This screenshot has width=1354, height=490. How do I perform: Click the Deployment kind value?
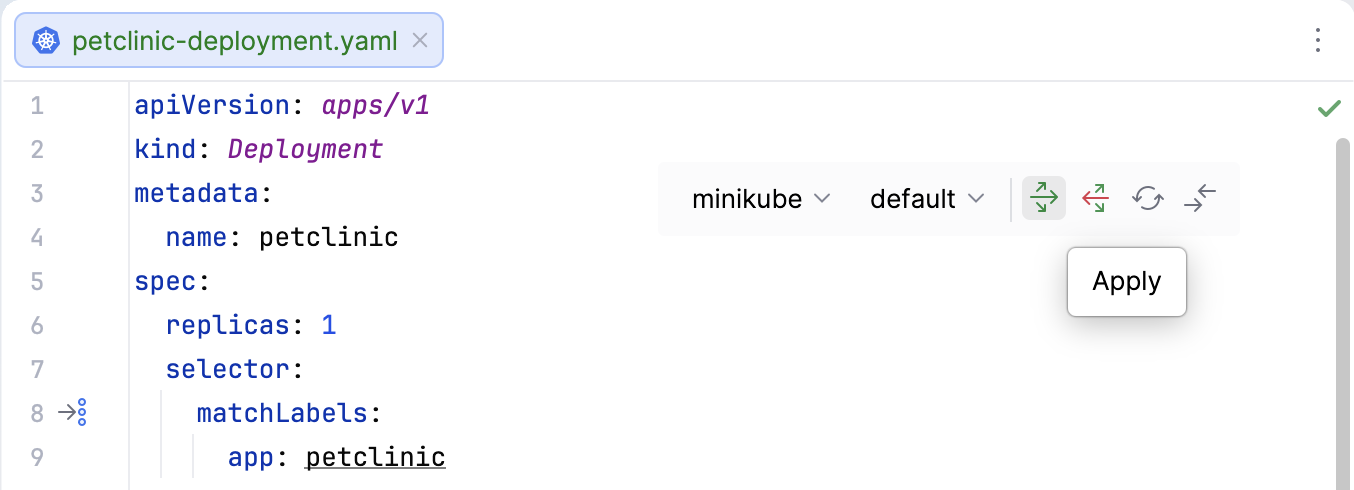305,149
